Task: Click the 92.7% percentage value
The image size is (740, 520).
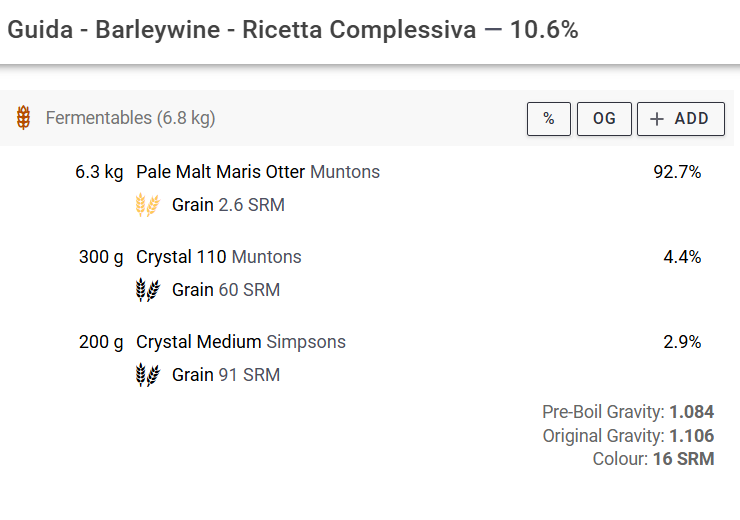Action: pos(677,172)
